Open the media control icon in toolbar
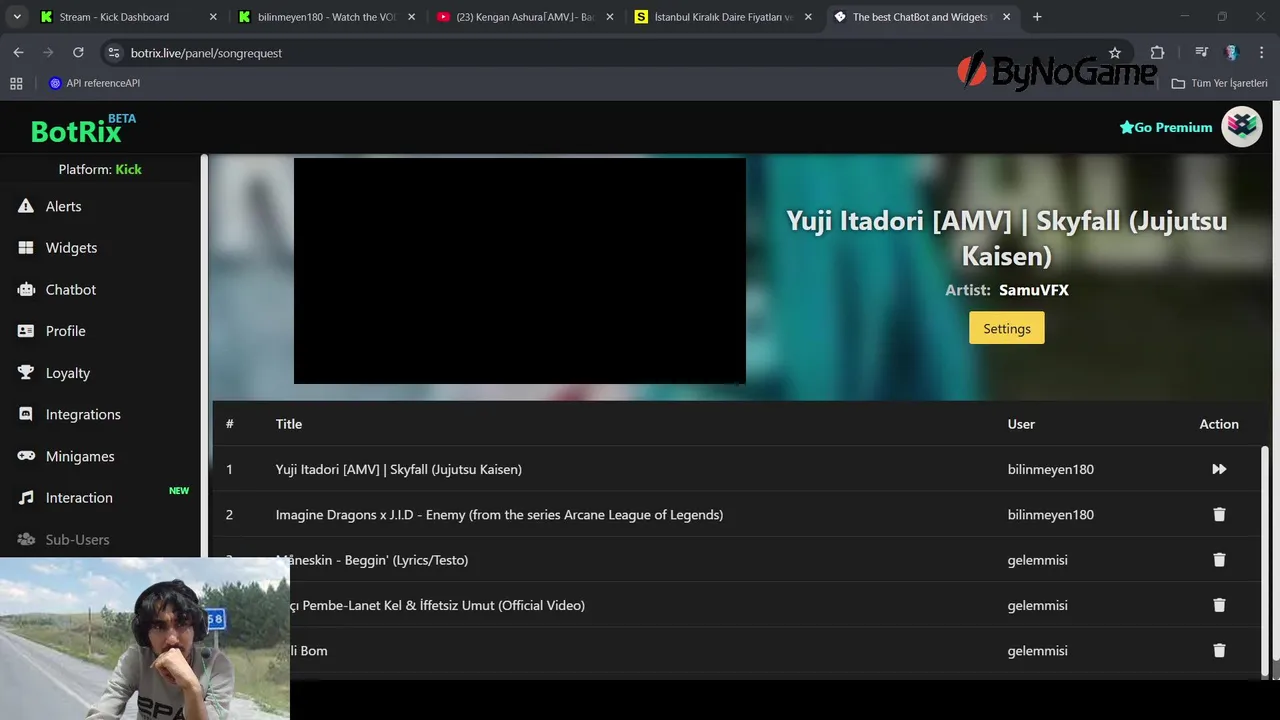The width and height of the screenshot is (1280, 720). (x=1201, y=53)
